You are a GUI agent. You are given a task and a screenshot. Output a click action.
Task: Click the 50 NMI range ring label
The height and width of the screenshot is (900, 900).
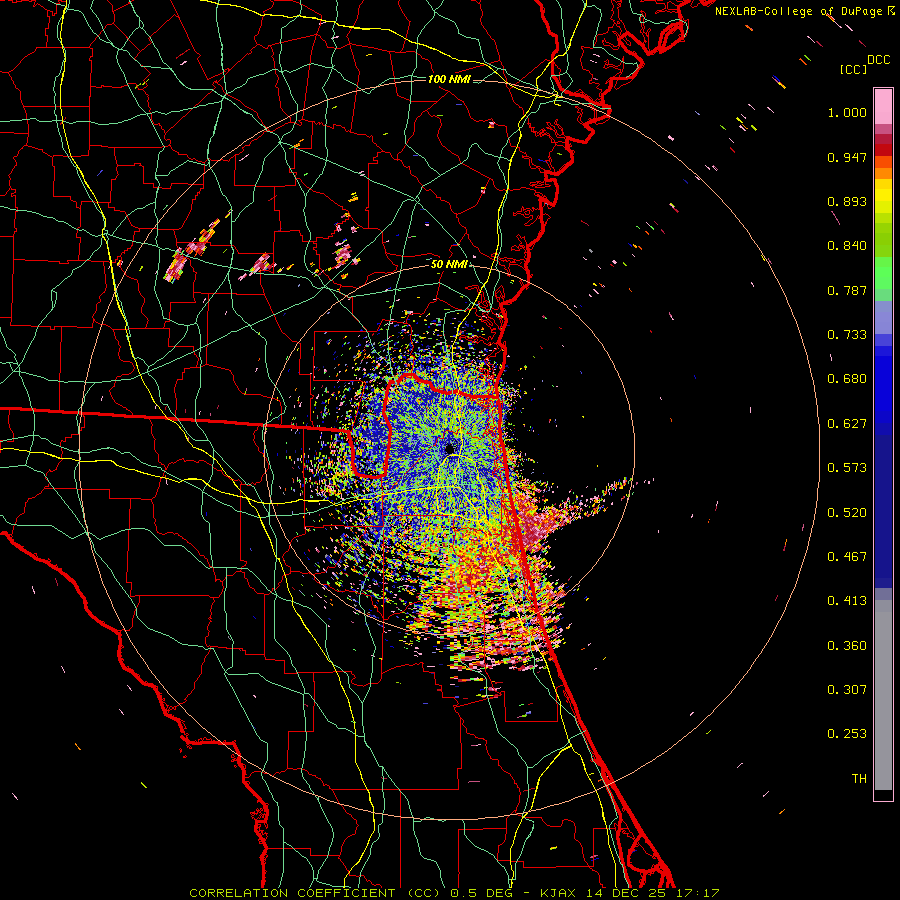point(449,265)
